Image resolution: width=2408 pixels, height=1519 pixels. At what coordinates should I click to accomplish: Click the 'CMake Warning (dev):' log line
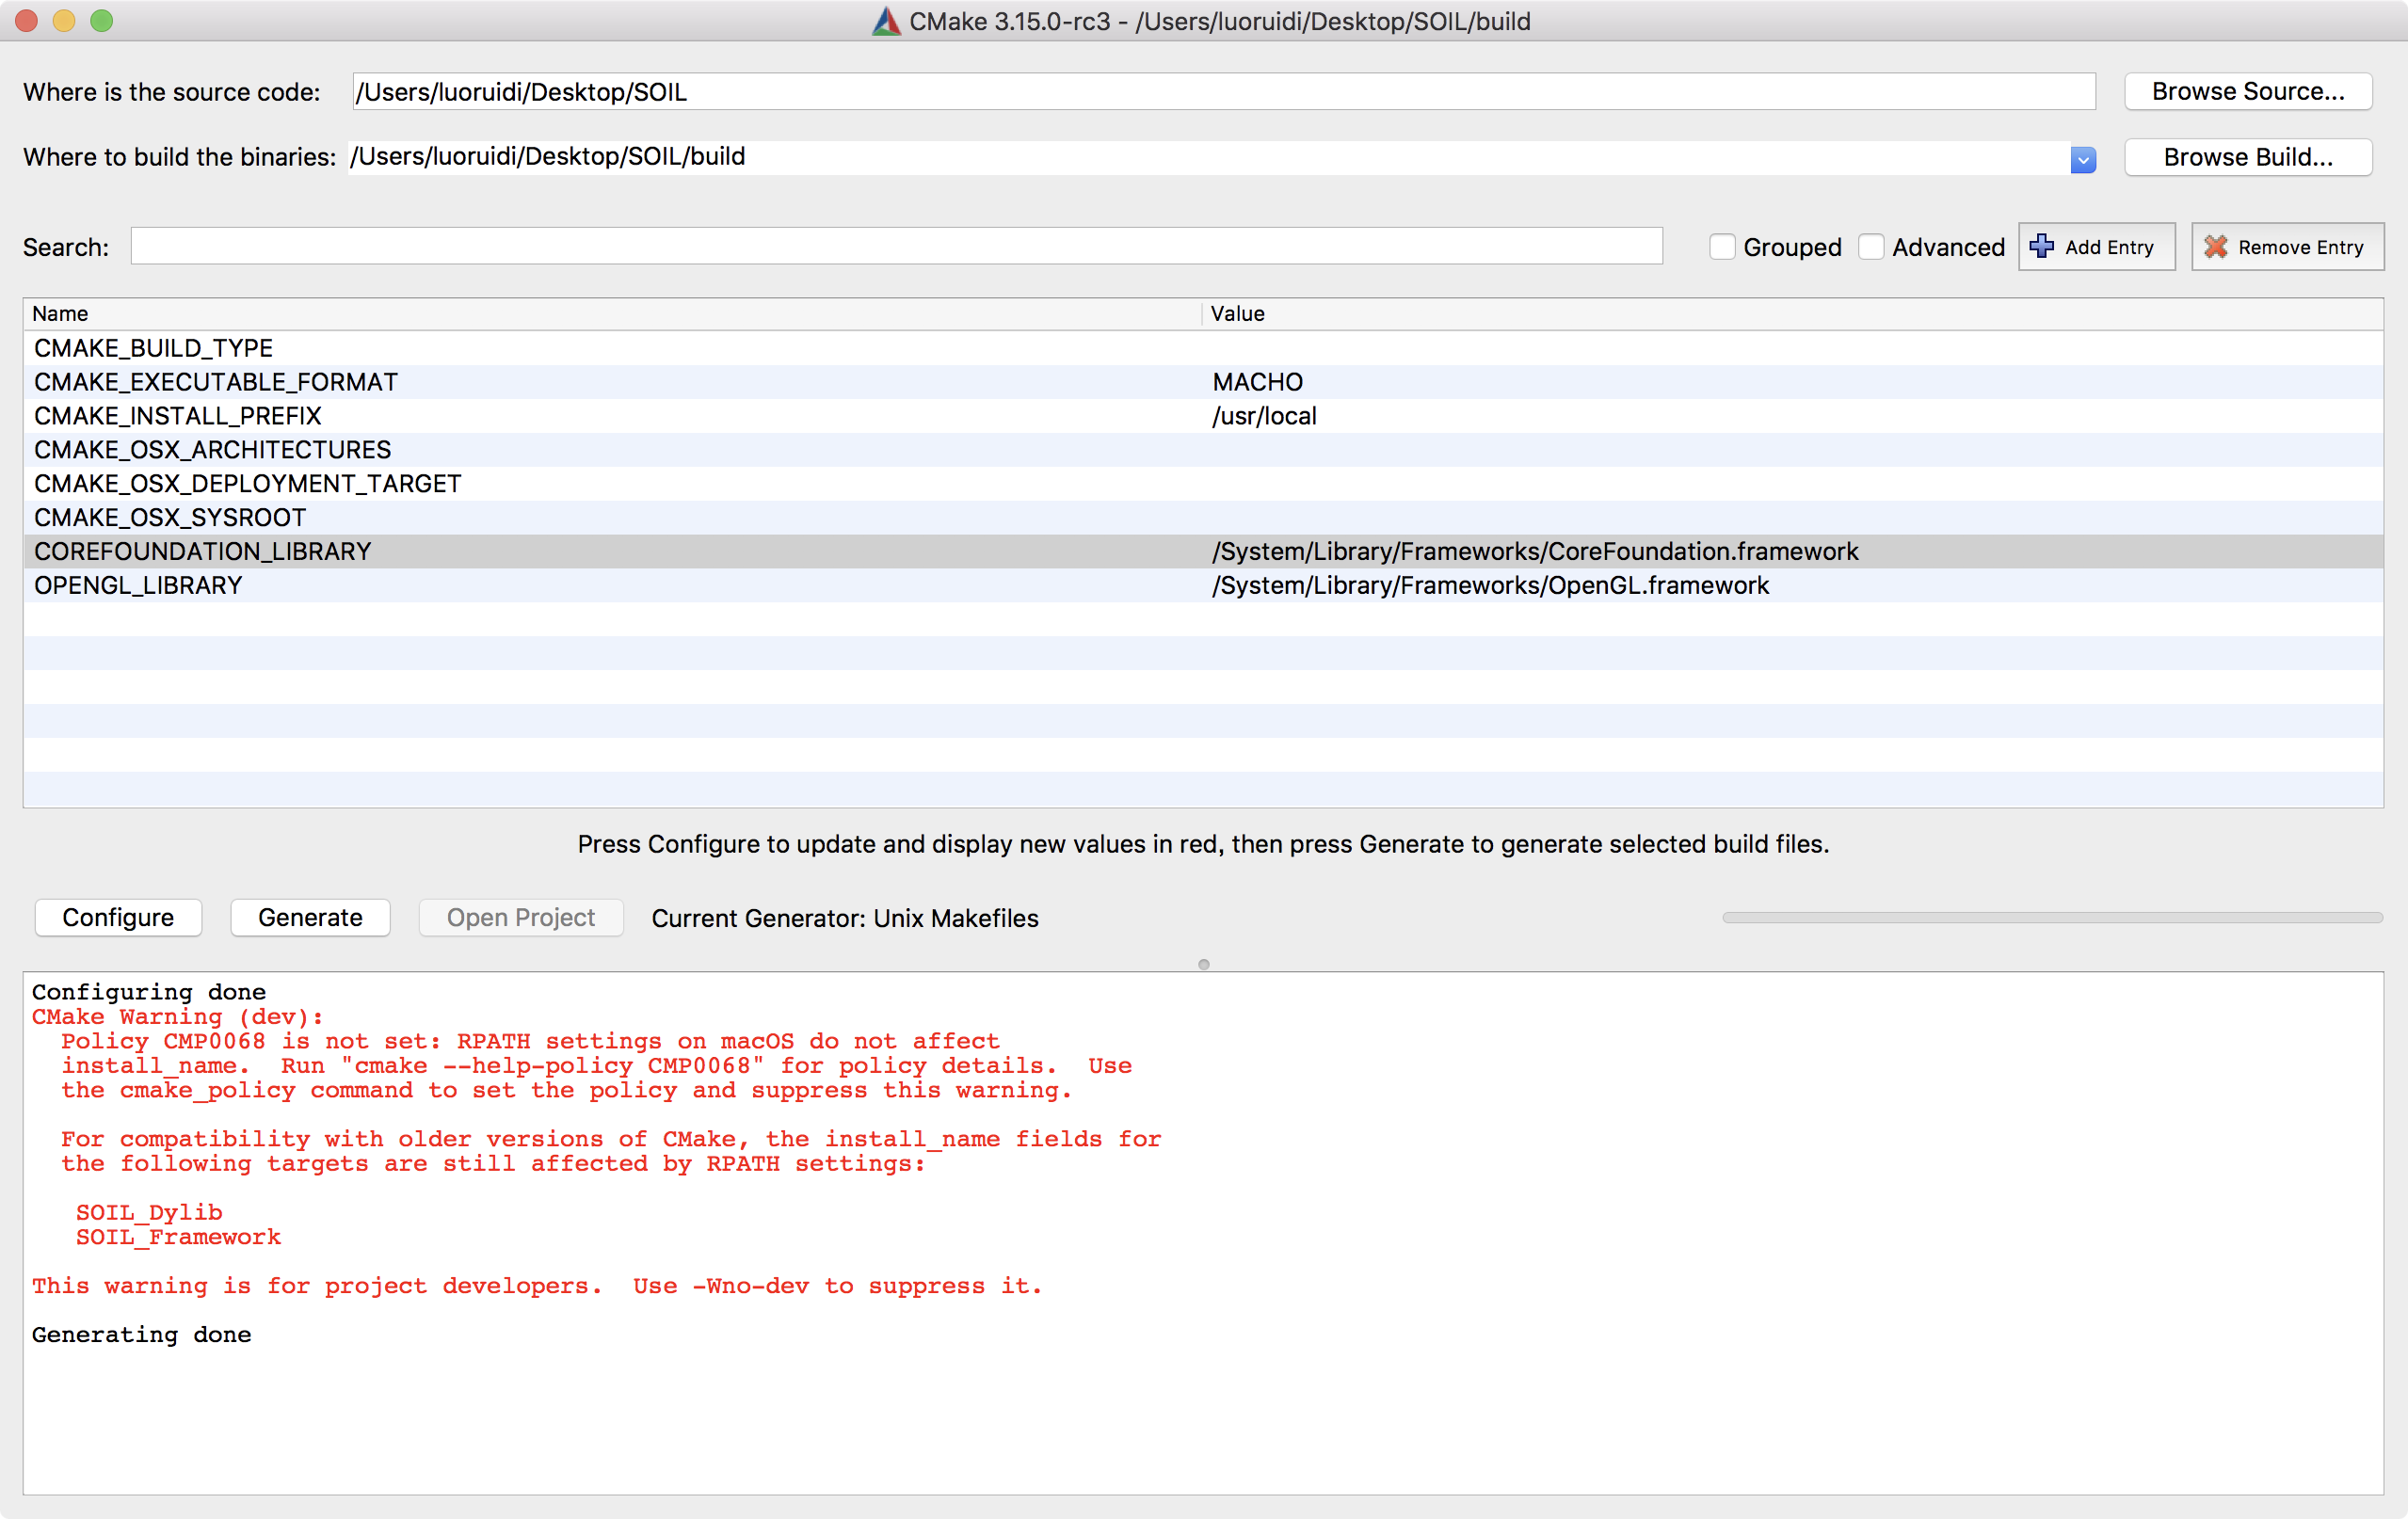pos(177,1016)
